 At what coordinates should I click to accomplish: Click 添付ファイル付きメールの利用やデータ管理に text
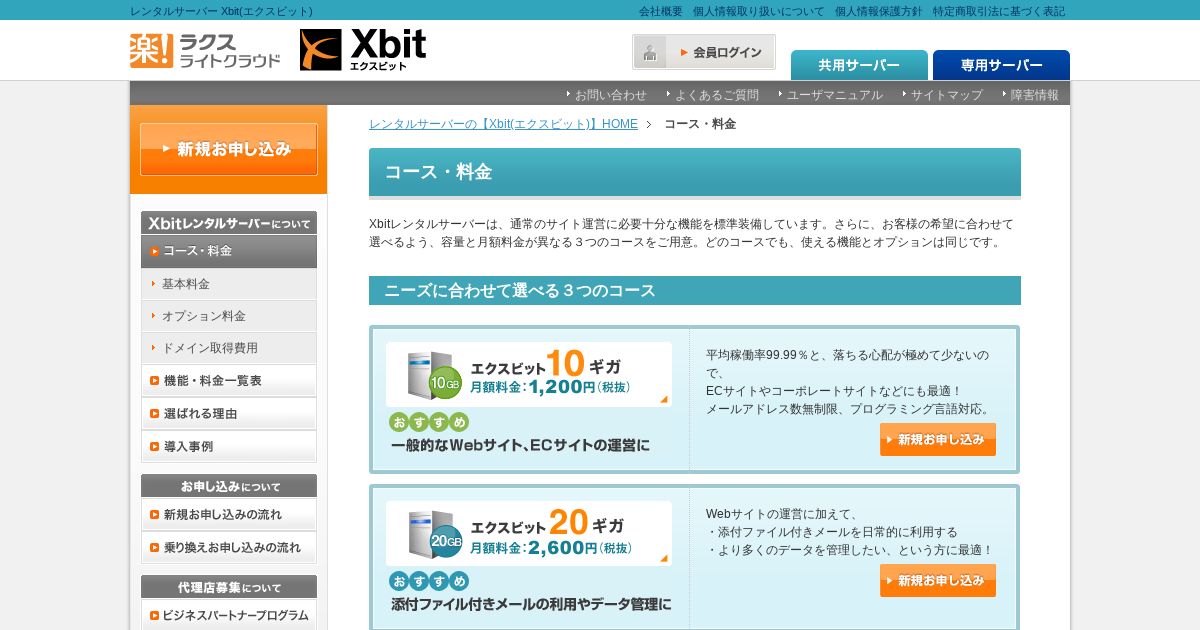[531, 605]
